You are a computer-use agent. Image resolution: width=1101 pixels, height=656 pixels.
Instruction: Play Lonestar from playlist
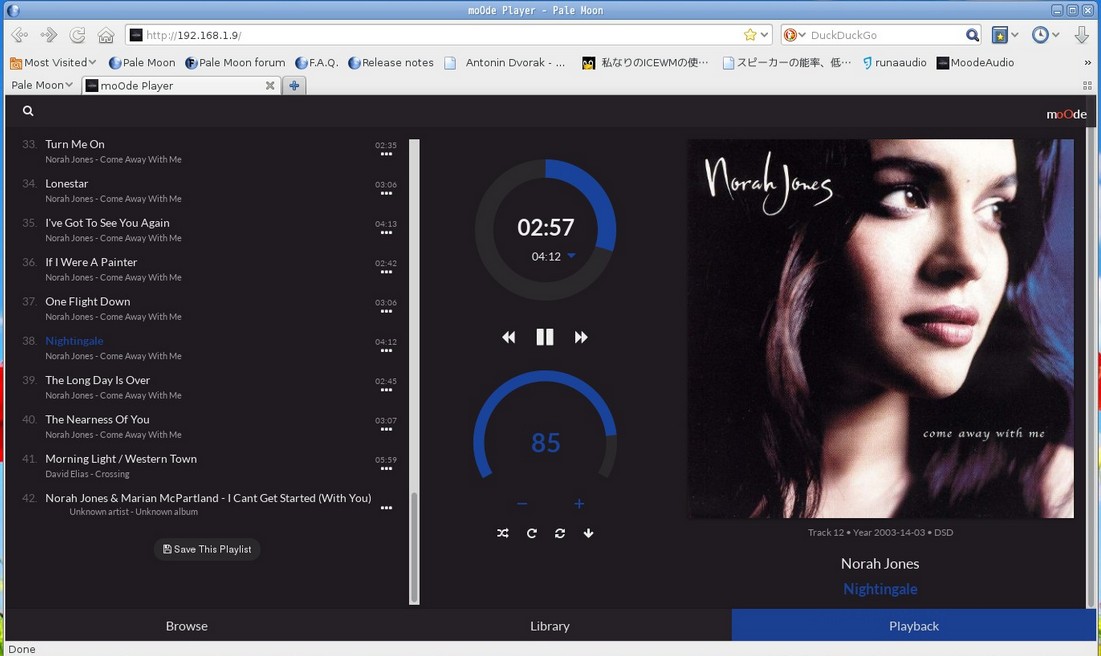coord(67,183)
